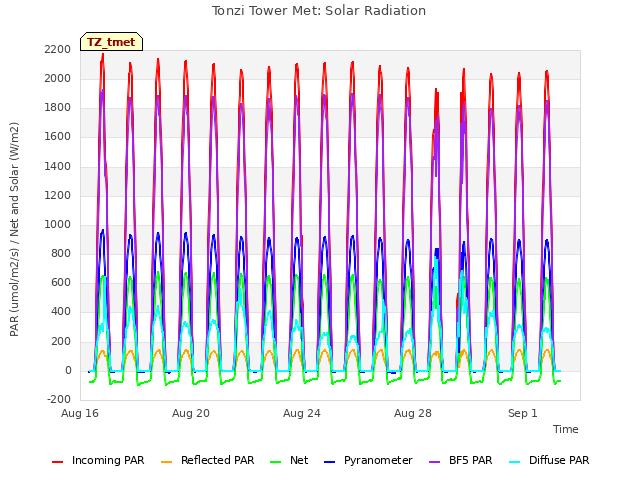
Task: Click the 1200 y-axis tick label
Action: pyautogui.click(x=58, y=195)
